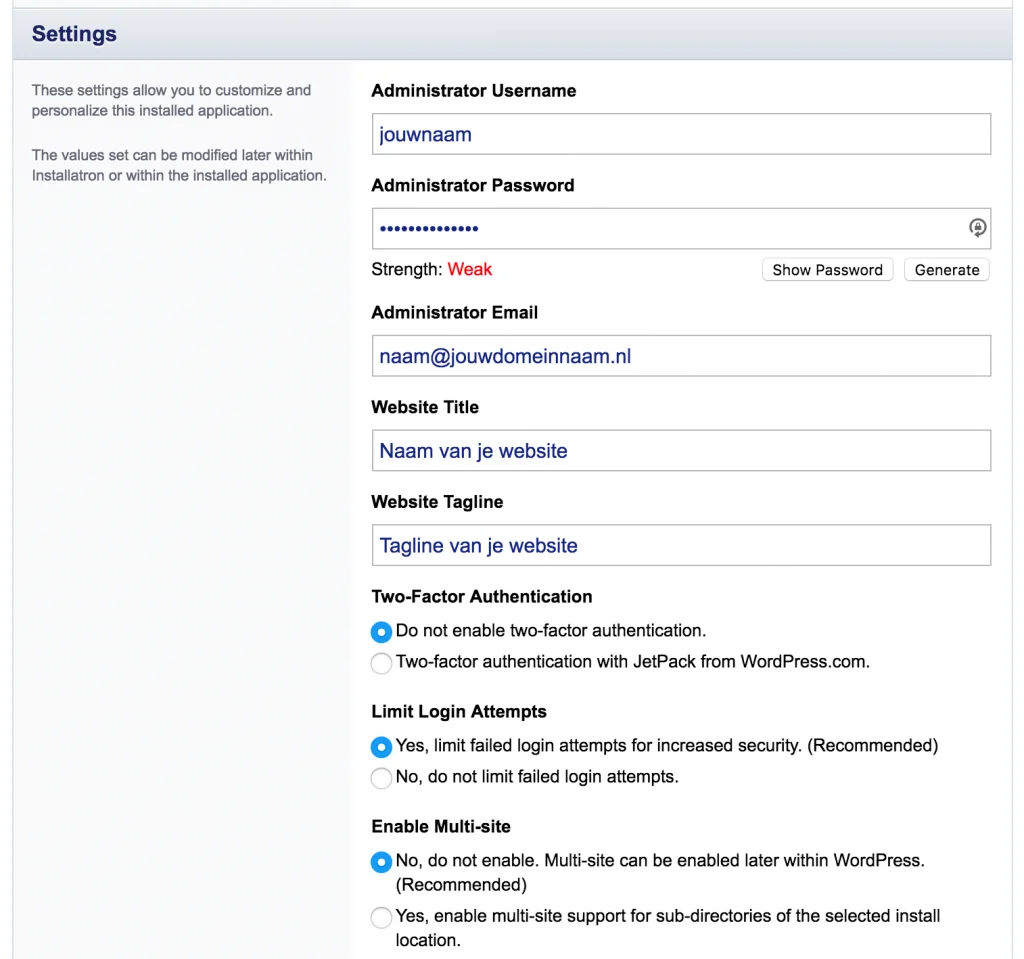Select "No, do not enable" multi-site option
Image resolution: width=1024 pixels, height=959 pixels.
pyautogui.click(x=381, y=862)
